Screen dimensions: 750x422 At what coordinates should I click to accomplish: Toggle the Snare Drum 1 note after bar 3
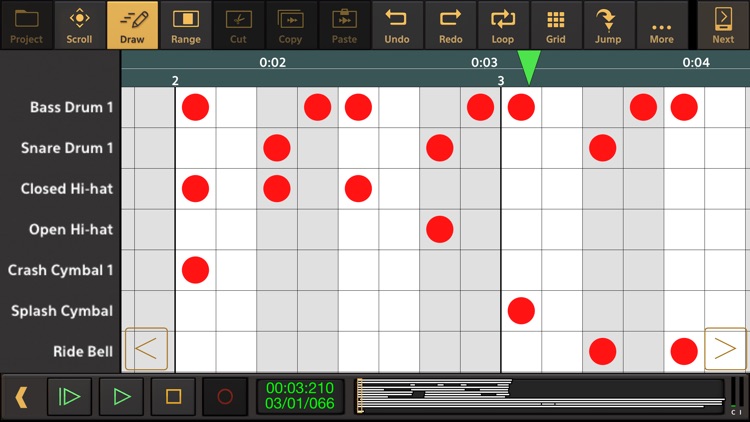click(x=603, y=148)
